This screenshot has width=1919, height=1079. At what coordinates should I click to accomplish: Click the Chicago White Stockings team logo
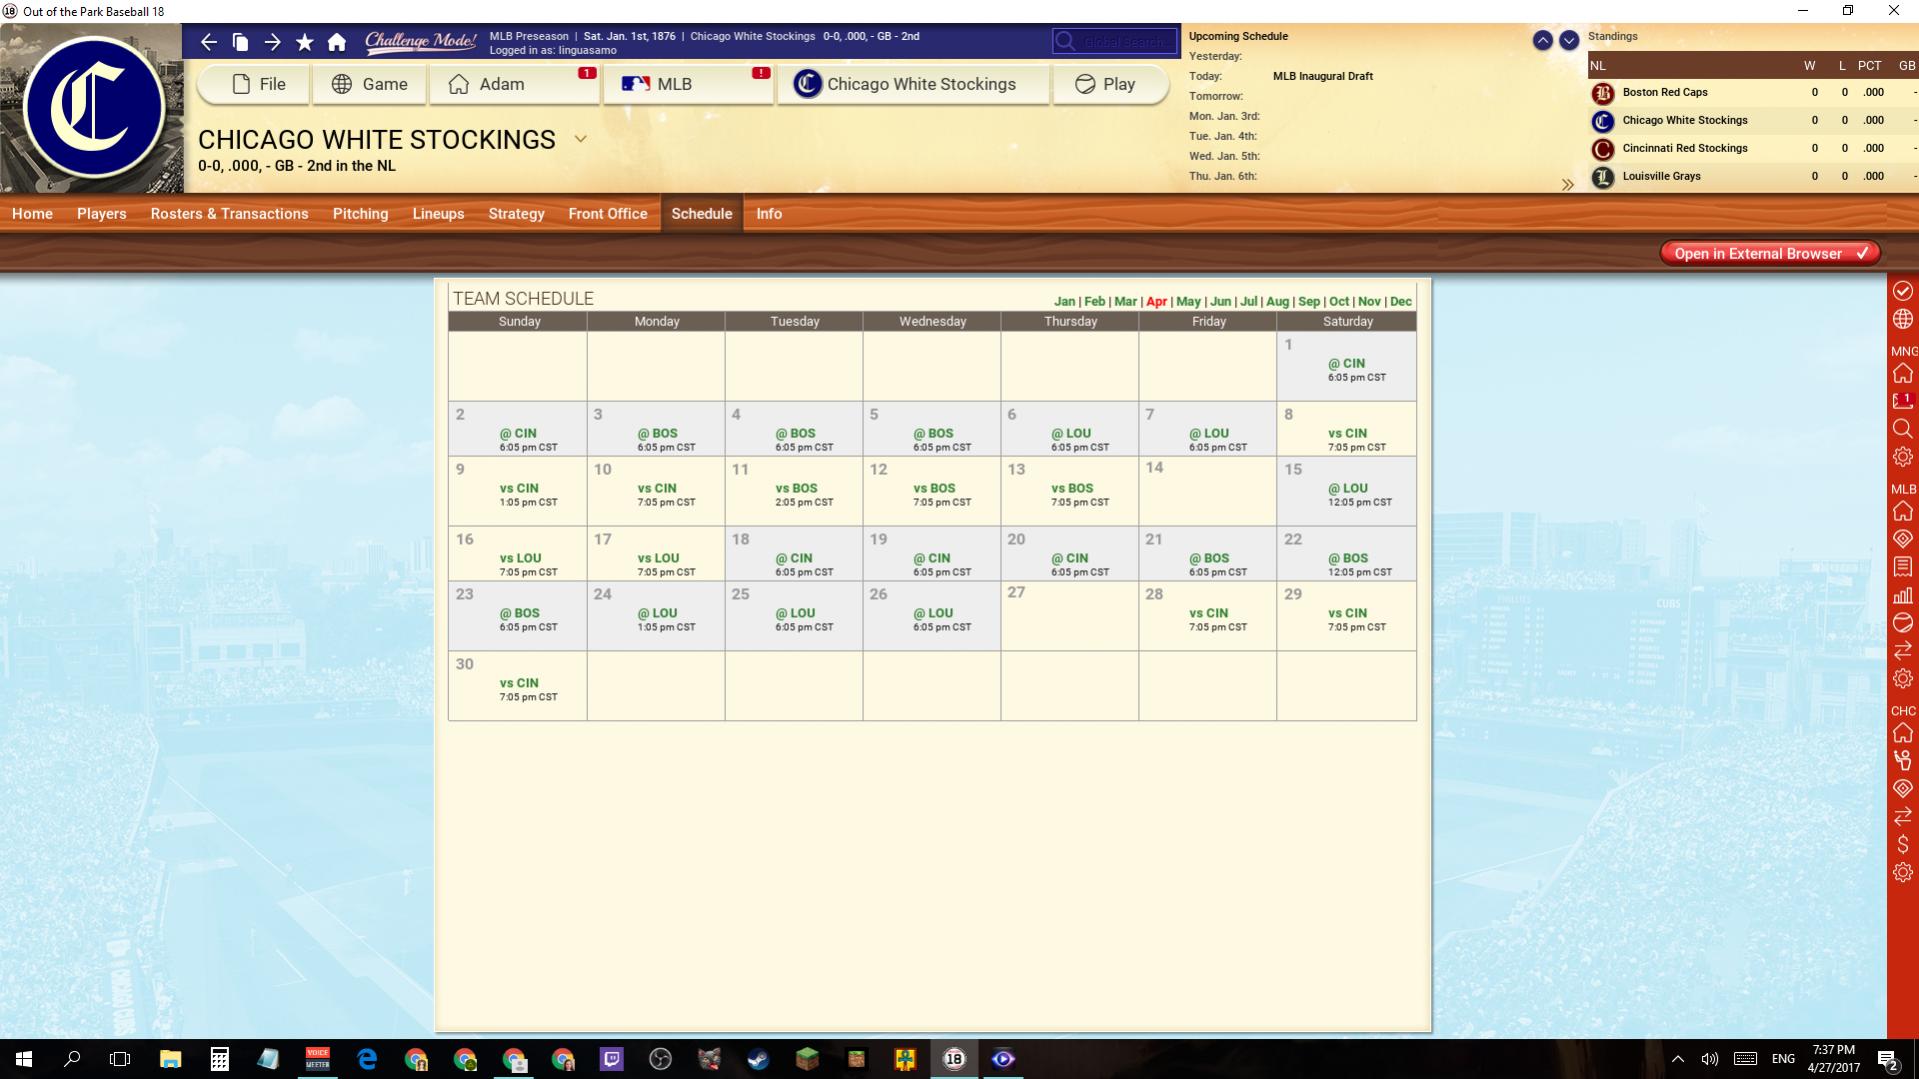click(x=94, y=109)
